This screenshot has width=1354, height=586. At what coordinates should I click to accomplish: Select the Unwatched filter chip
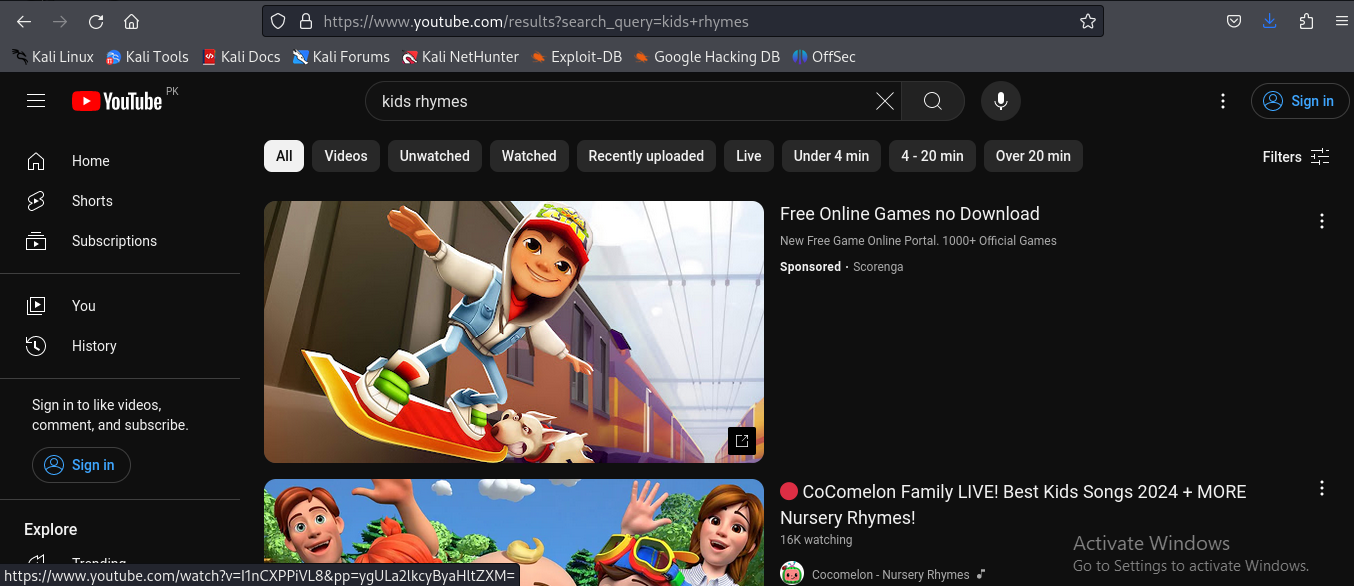click(435, 156)
